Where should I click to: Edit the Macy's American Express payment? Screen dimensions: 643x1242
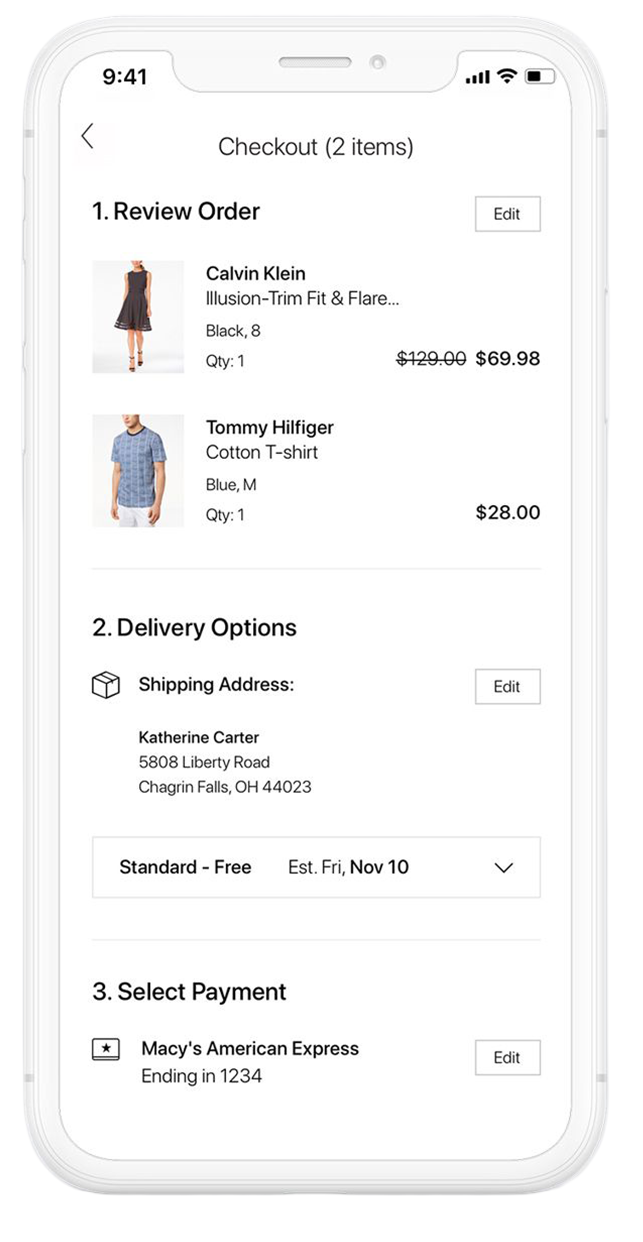coord(507,1058)
